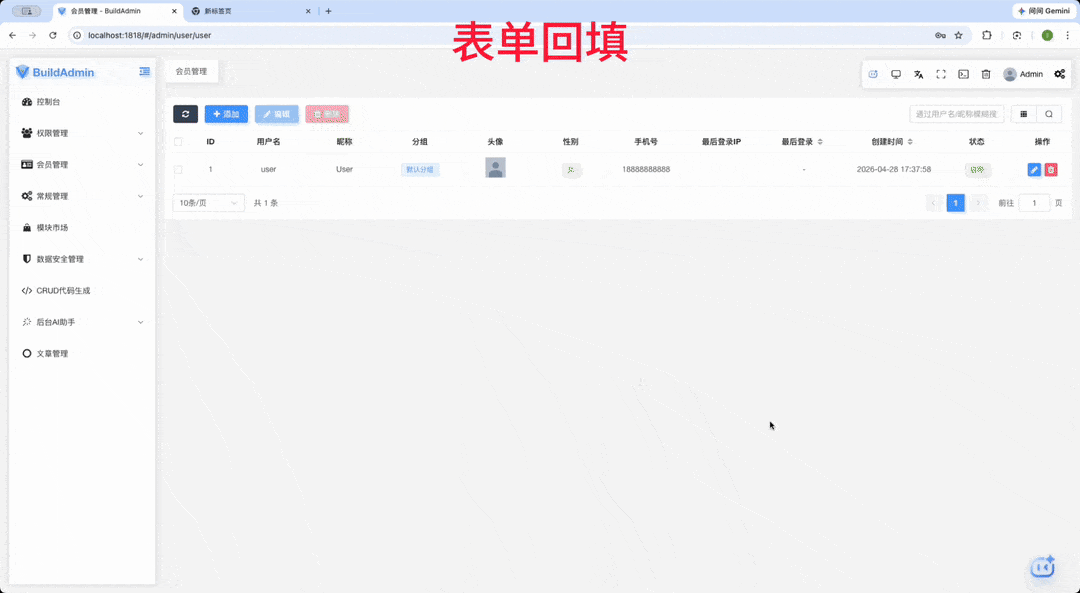Expand the 权限管理 sidebar menu
This screenshot has height=593, width=1080.
pyautogui.click(x=81, y=133)
